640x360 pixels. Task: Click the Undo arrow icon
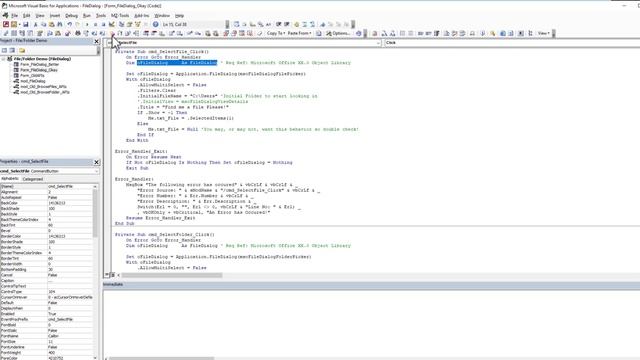[x=69, y=24]
